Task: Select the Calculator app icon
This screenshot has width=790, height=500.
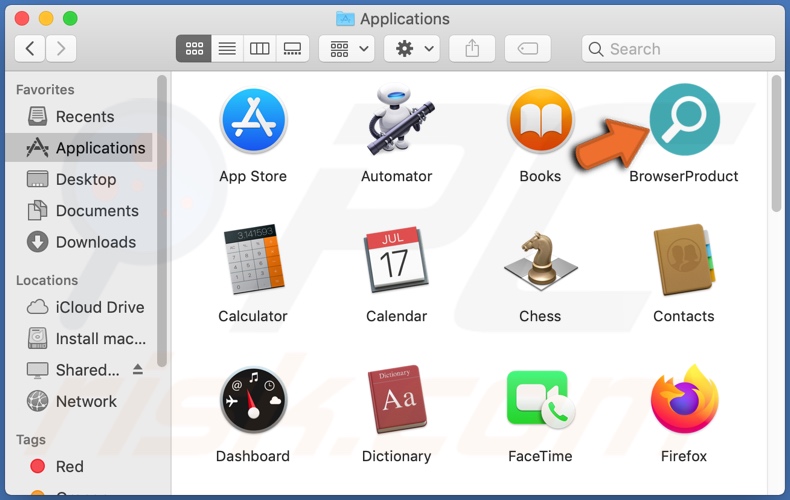Action: click(253, 259)
